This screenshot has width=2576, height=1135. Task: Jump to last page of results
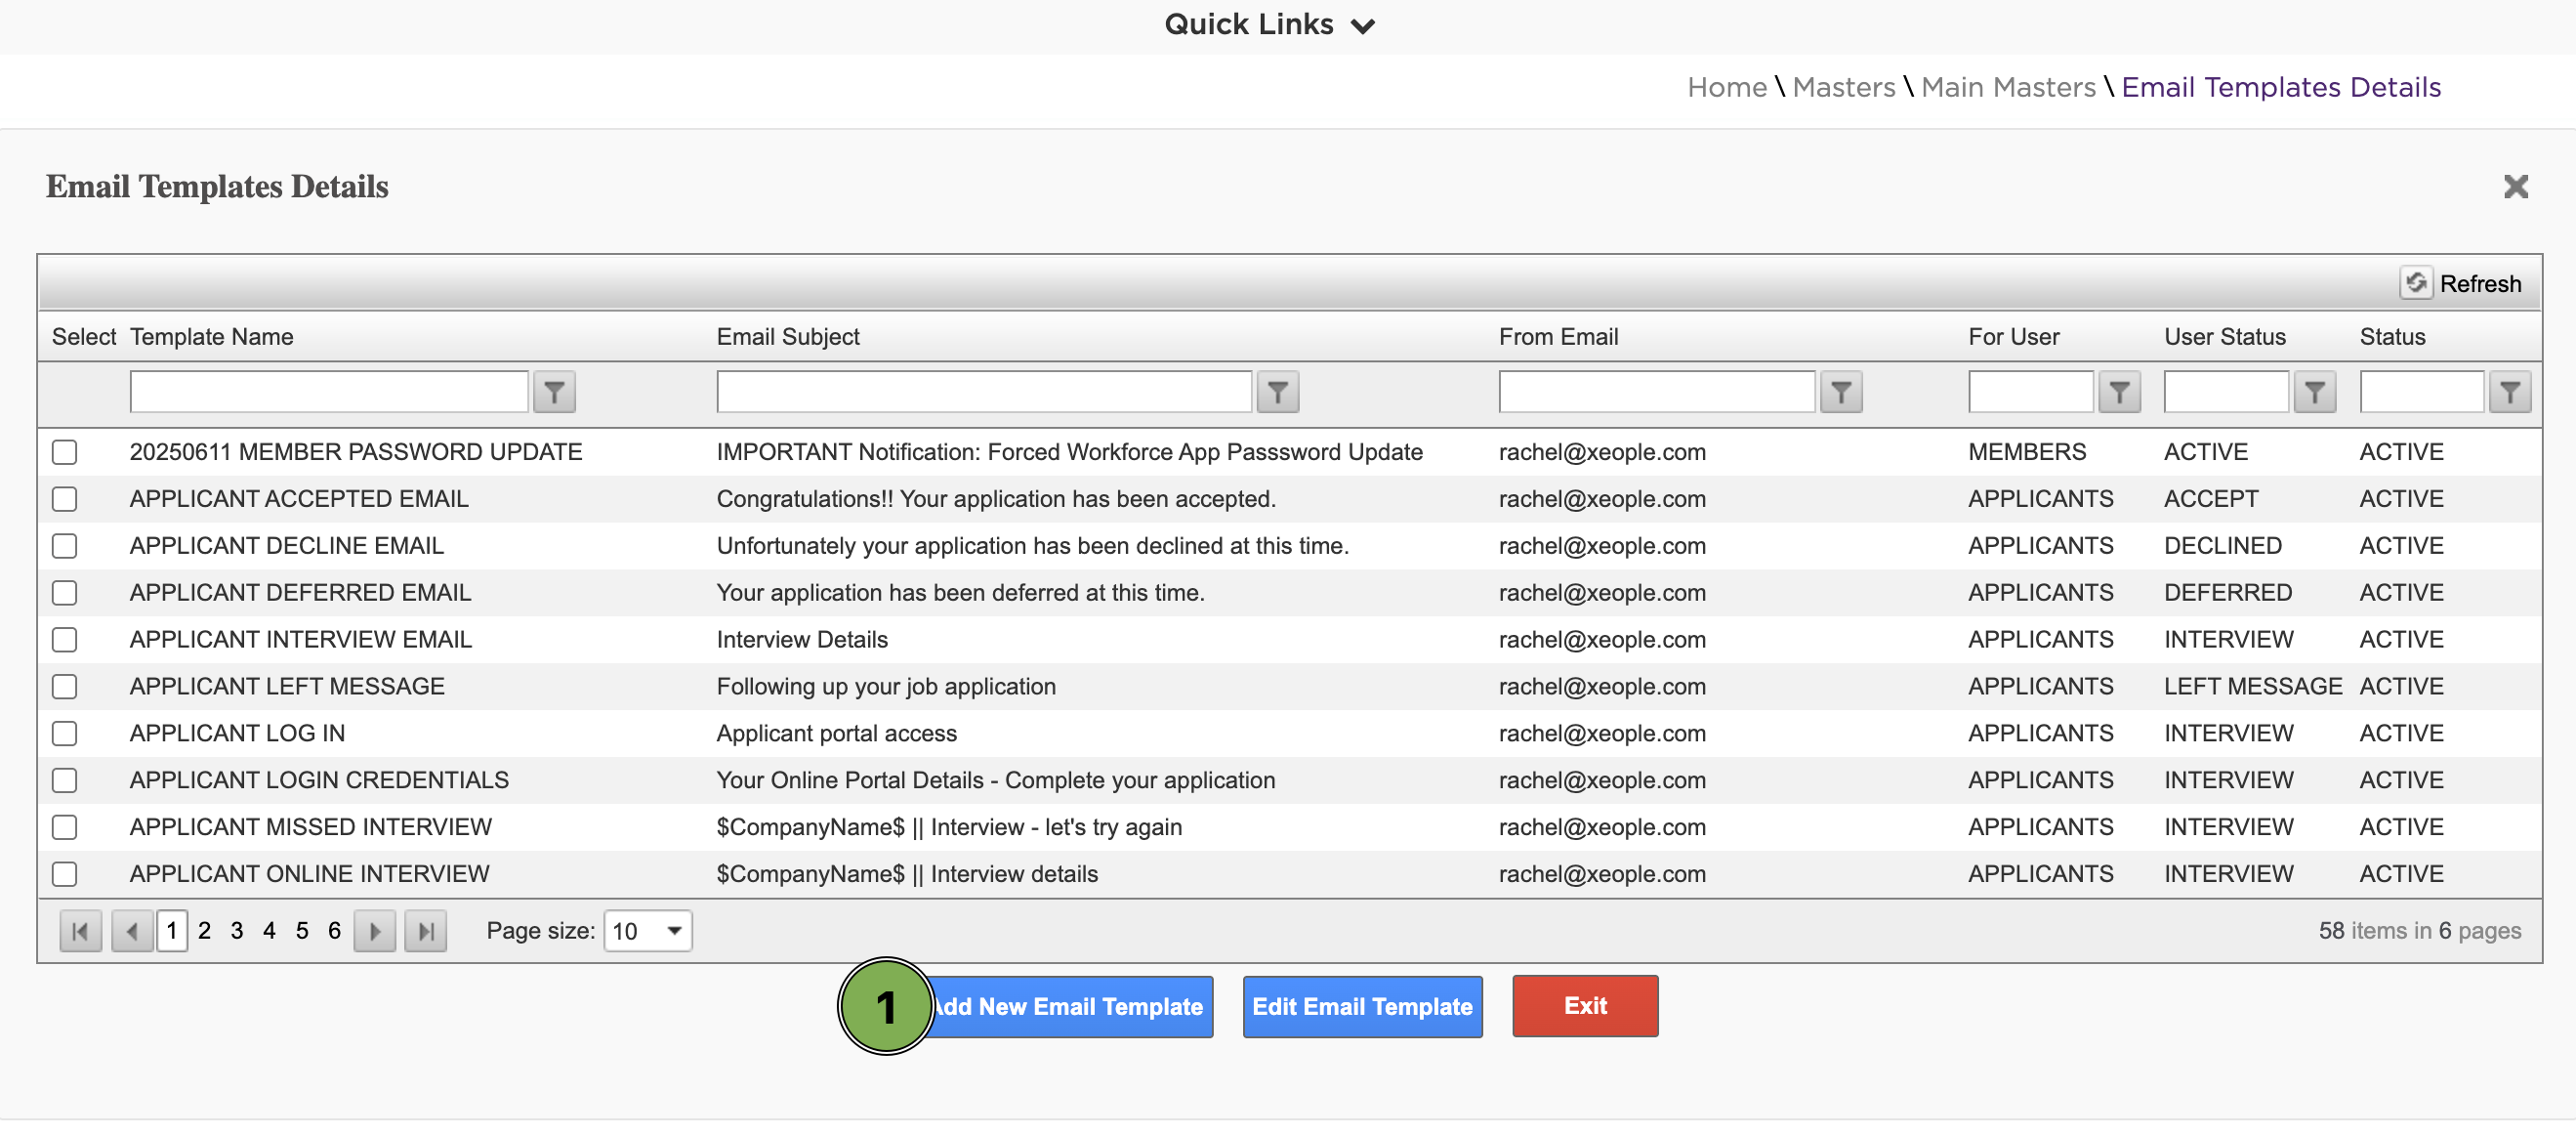click(x=425, y=931)
